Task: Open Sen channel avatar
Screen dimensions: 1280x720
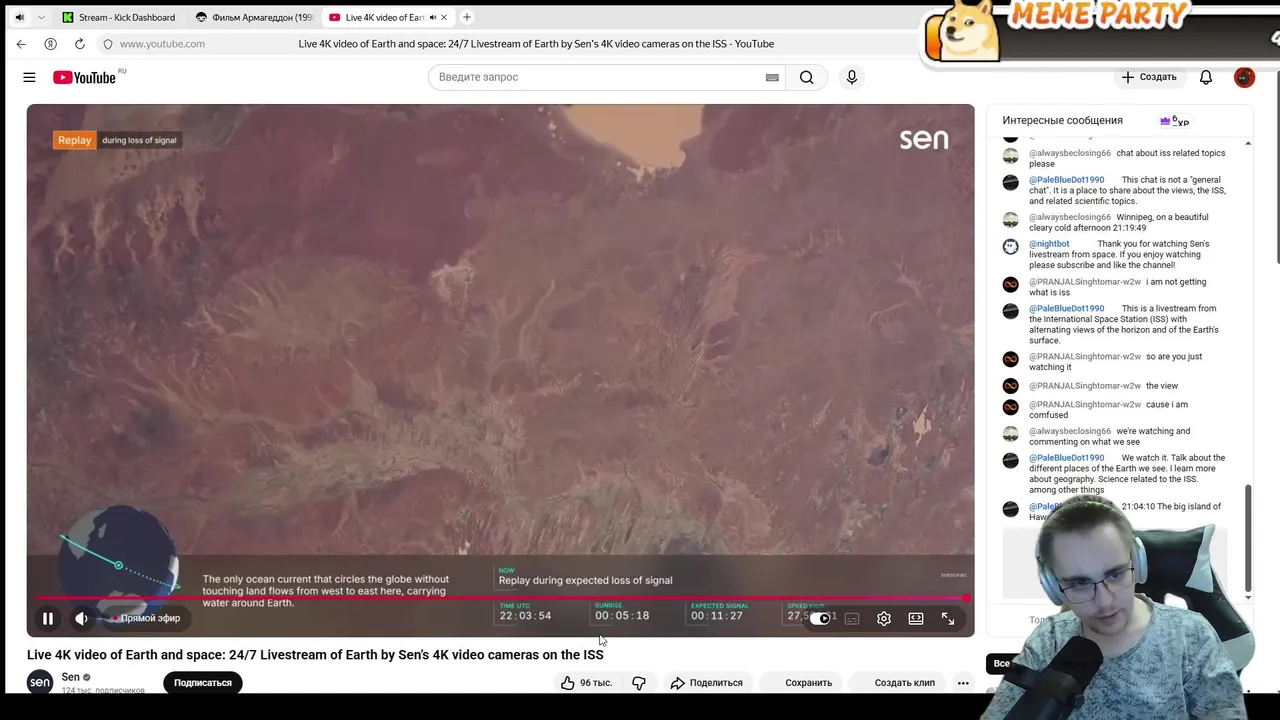Action: (x=40, y=682)
